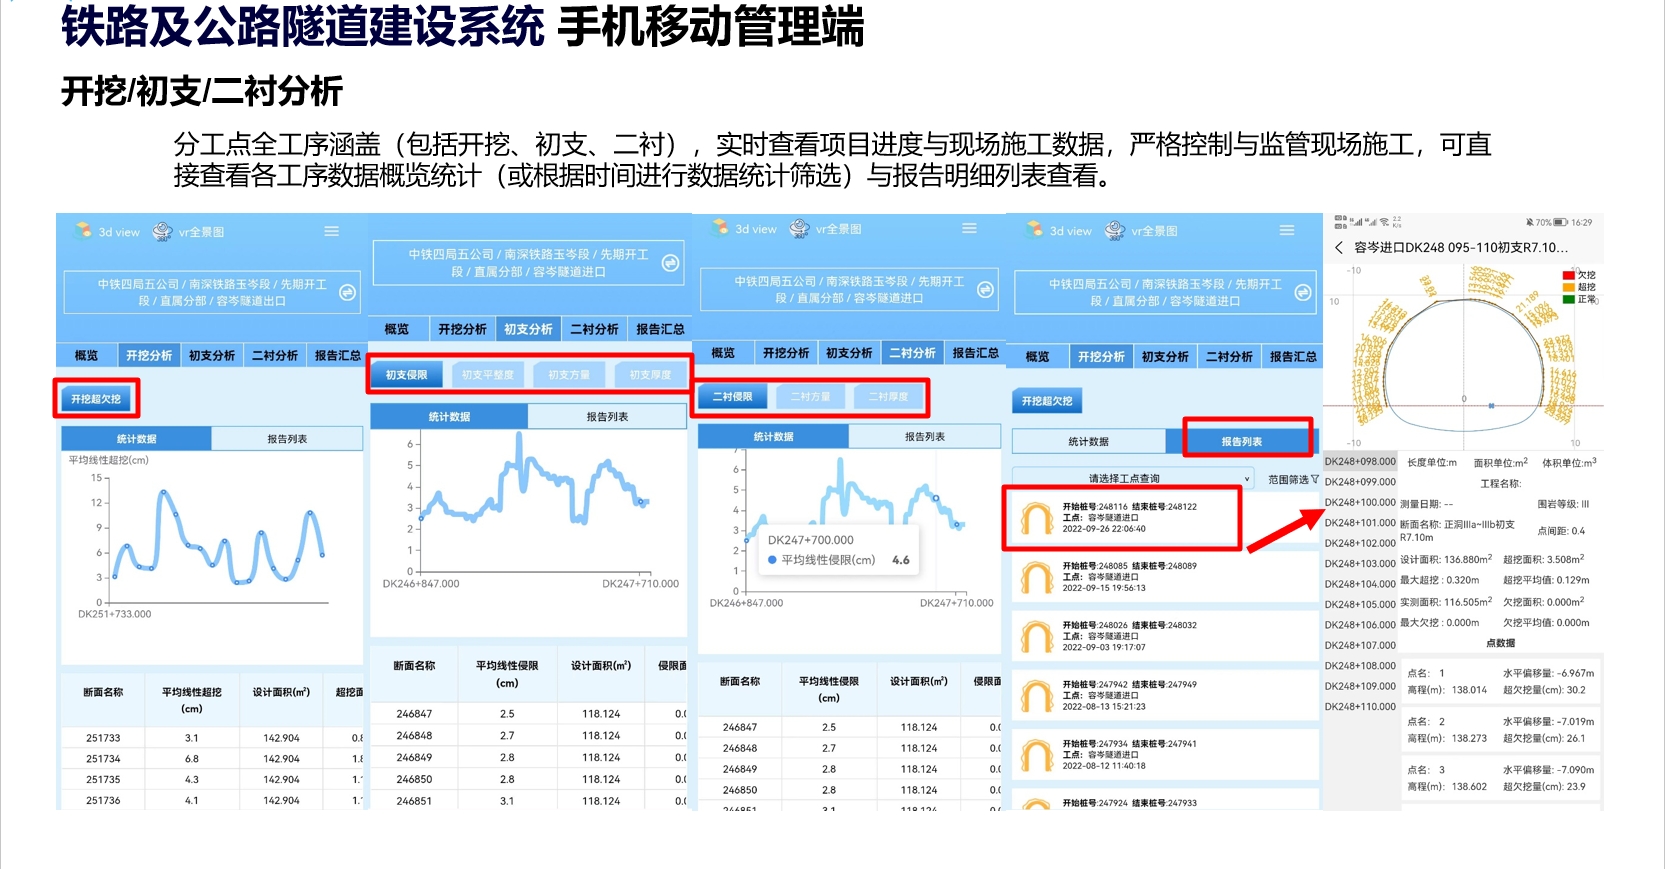The height and width of the screenshot is (869, 1665).
Task: Switch to 统计数据 beside highlighted 报告列表
Action: [1088, 441]
